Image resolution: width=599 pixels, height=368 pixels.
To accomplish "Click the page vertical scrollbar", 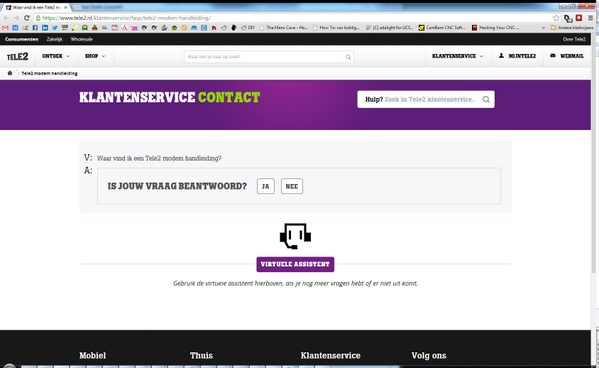I will (x=594, y=153).
